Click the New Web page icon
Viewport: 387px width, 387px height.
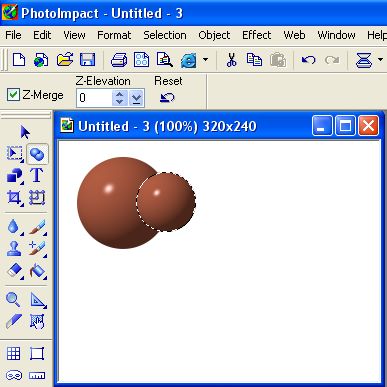[41, 60]
